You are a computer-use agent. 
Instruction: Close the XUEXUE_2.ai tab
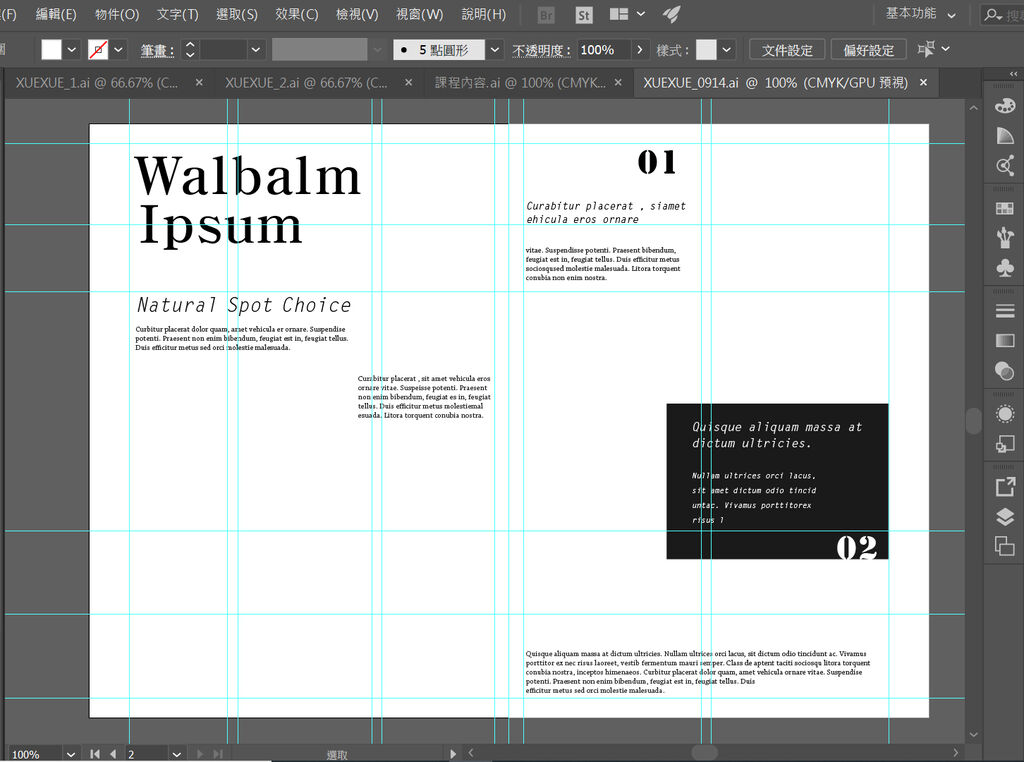[x=408, y=82]
